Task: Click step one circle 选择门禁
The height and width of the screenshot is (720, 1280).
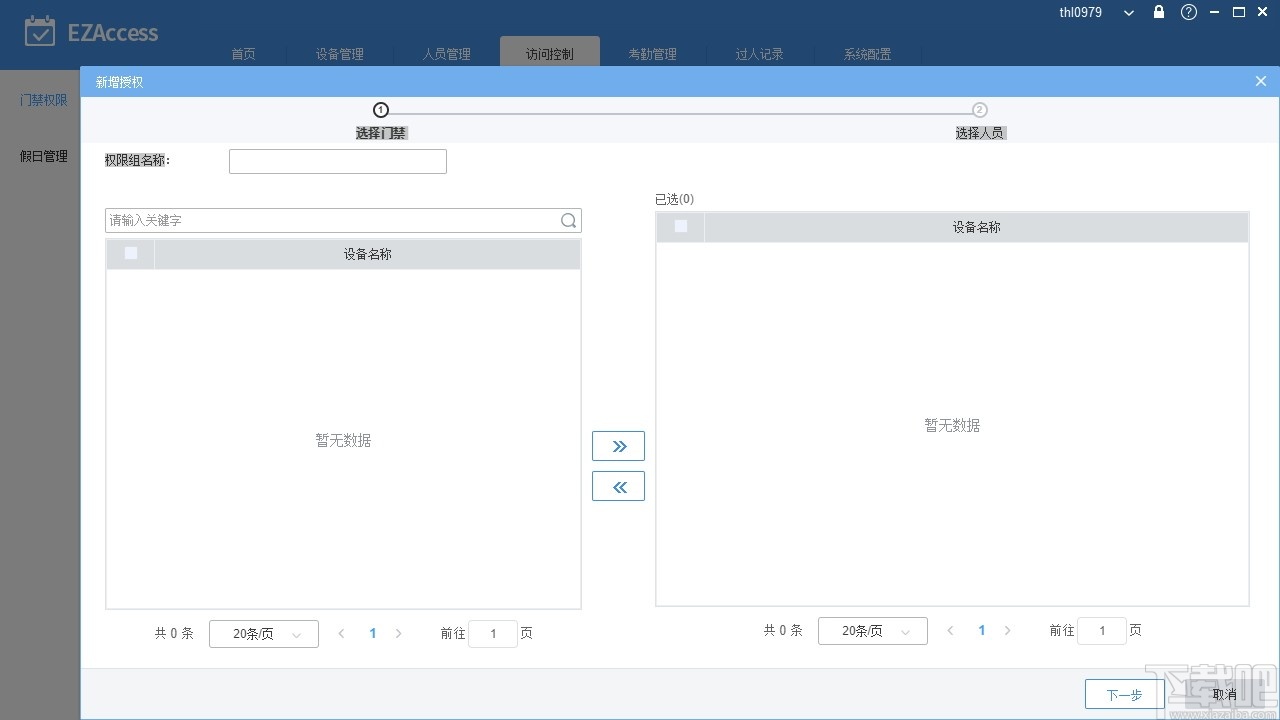Action: click(x=381, y=110)
